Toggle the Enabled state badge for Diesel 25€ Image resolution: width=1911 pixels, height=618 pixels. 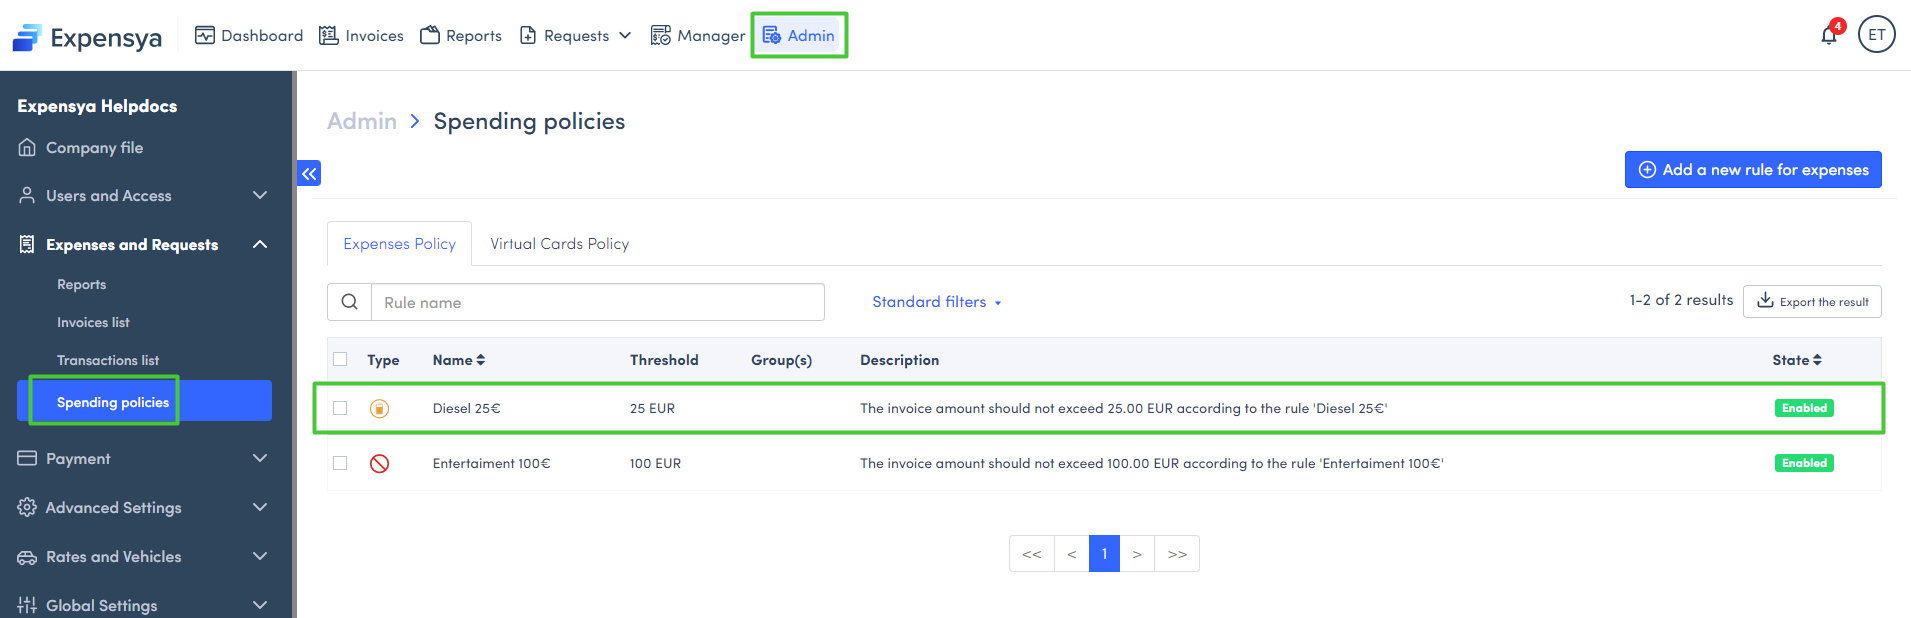click(x=1803, y=408)
